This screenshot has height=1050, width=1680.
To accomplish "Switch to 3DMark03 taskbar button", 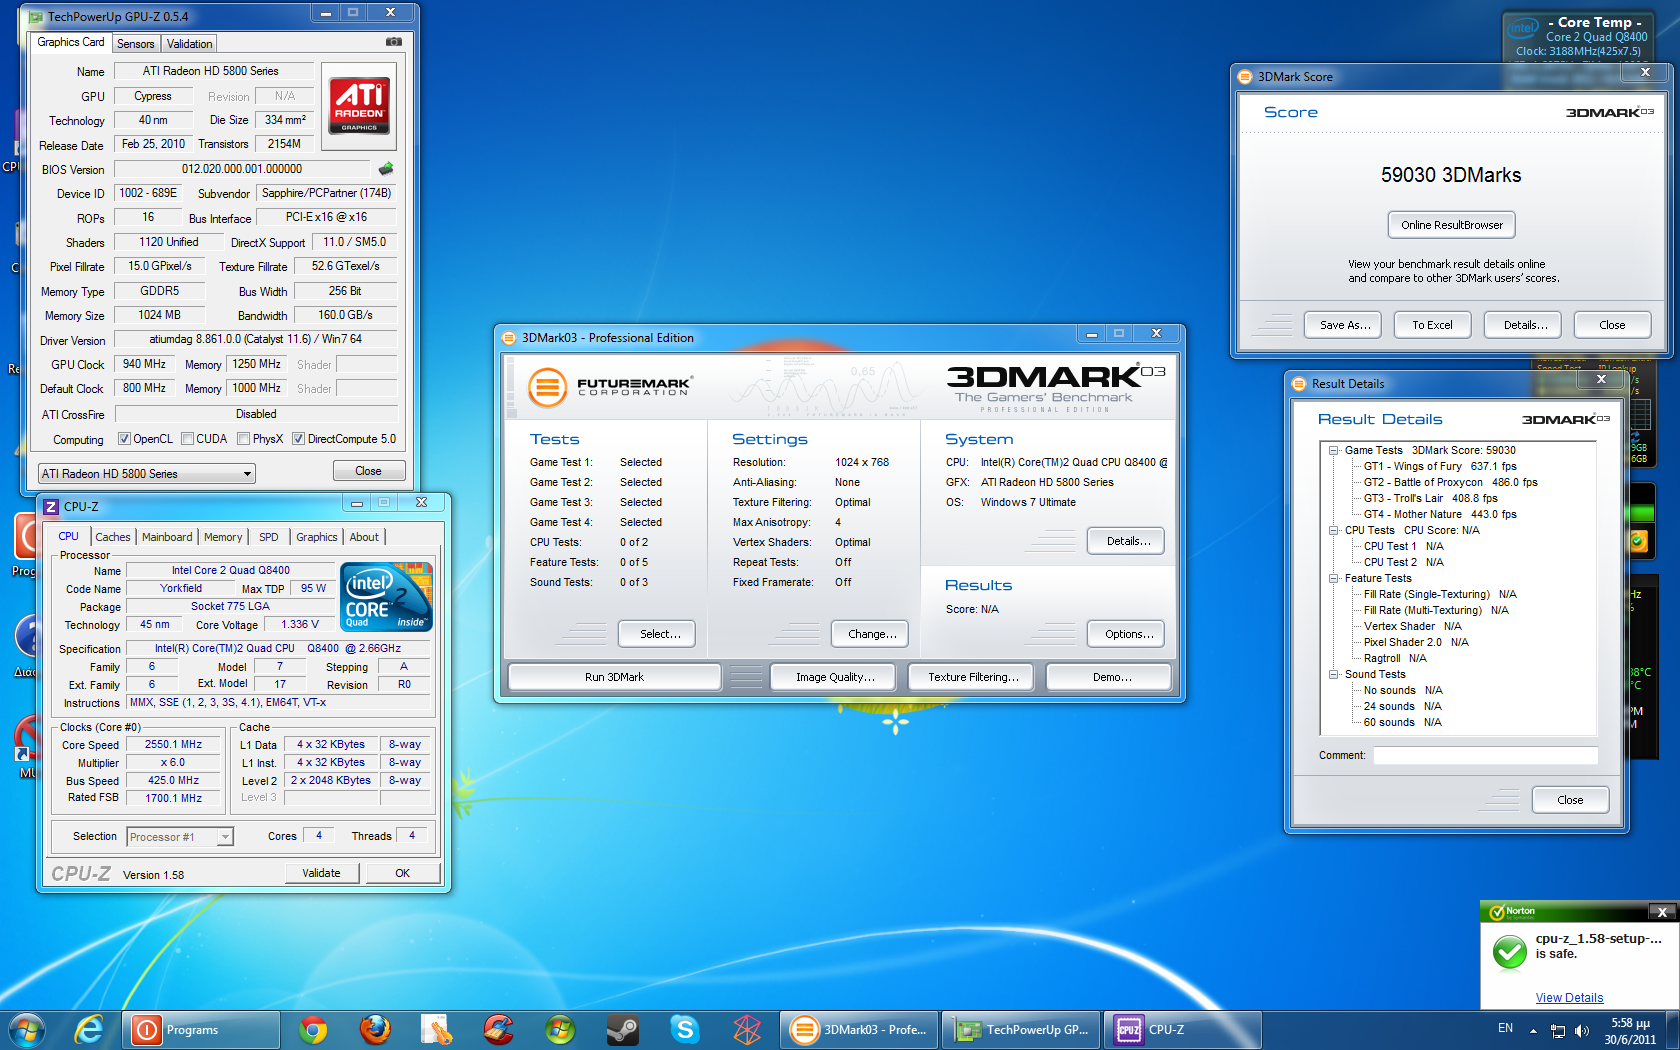I will tap(859, 1029).
